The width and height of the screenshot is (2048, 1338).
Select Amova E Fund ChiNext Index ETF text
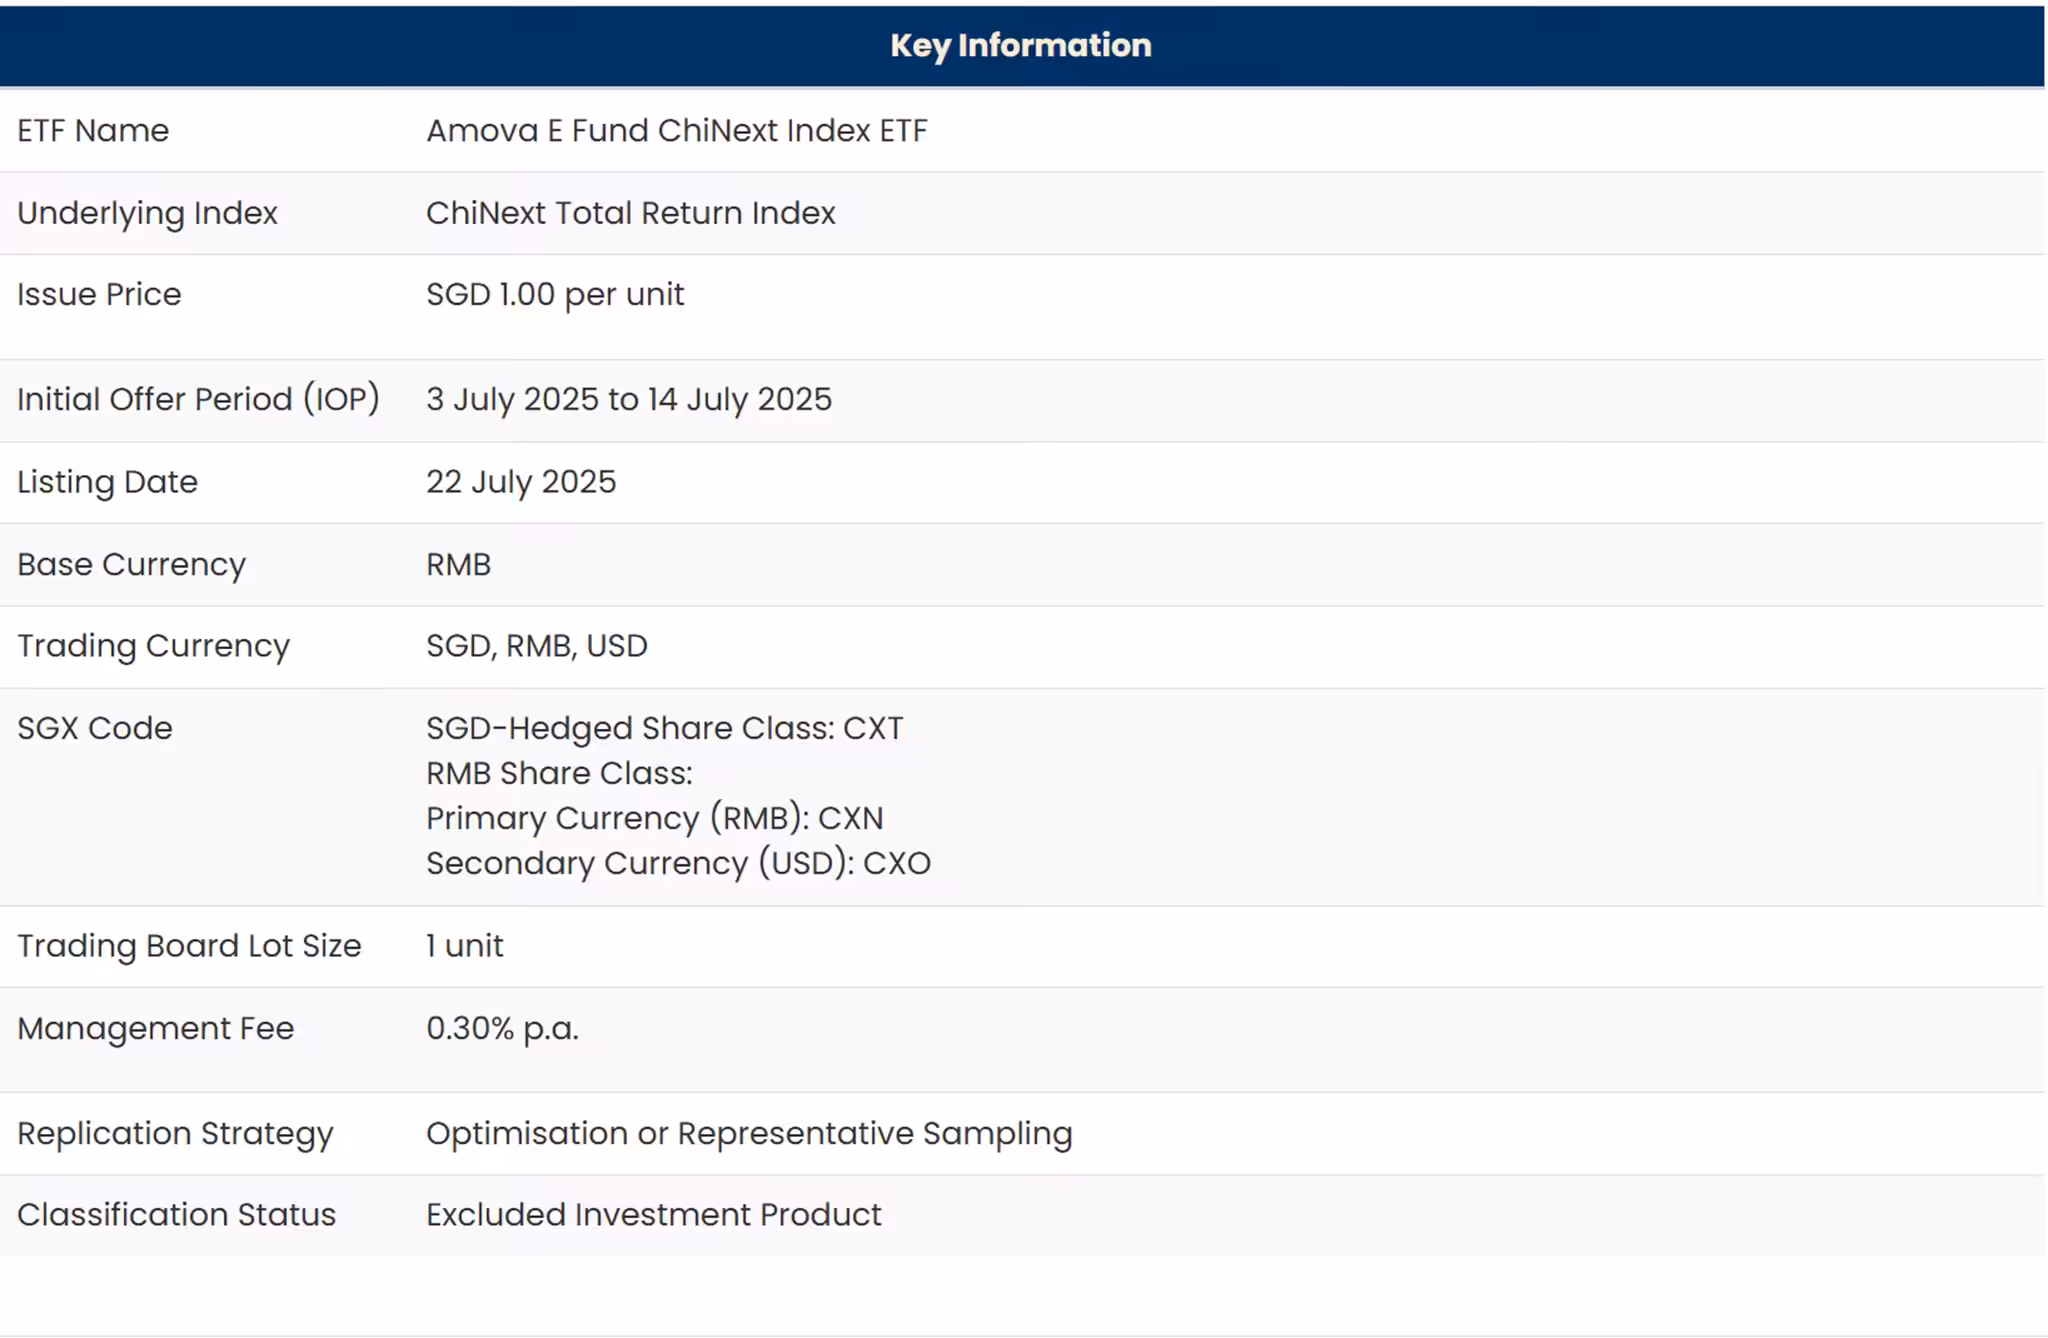pyautogui.click(x=676, y=131)
